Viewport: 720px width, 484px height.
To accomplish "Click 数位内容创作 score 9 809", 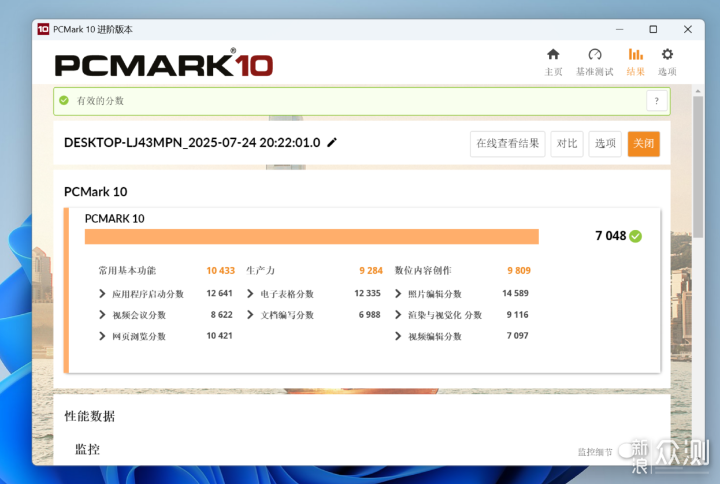I will click(519, 270).
